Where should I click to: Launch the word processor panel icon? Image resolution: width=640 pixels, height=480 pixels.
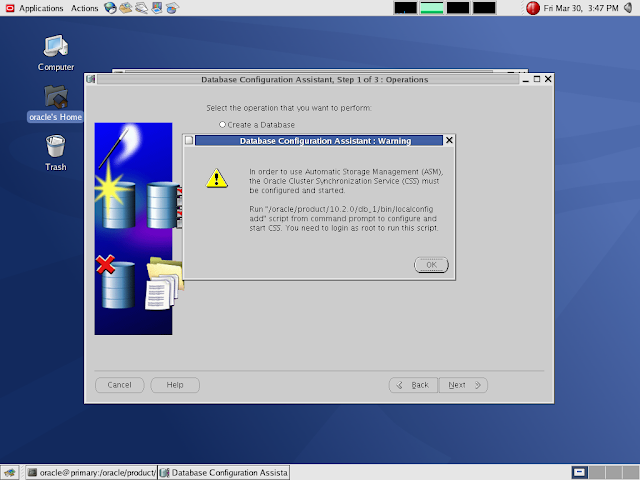(x=141, y=8)
